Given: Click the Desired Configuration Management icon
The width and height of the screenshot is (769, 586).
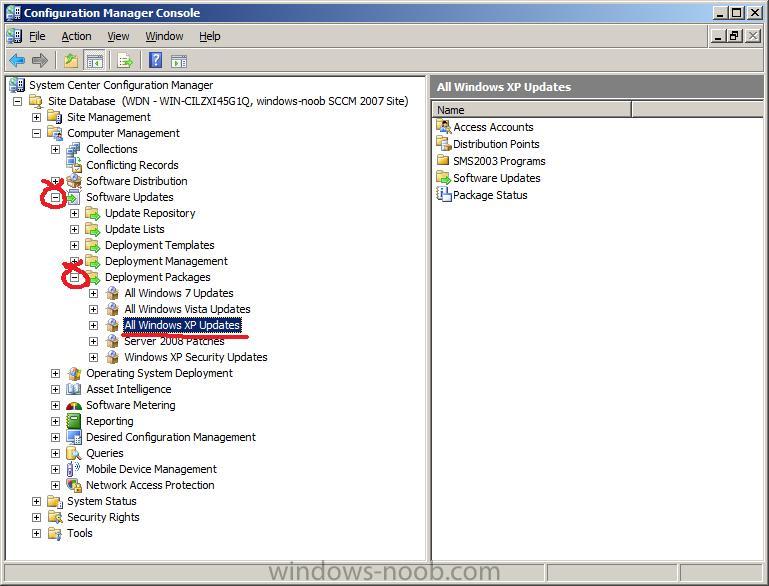Looking at the screenshot, I should [x=74, y=437].
